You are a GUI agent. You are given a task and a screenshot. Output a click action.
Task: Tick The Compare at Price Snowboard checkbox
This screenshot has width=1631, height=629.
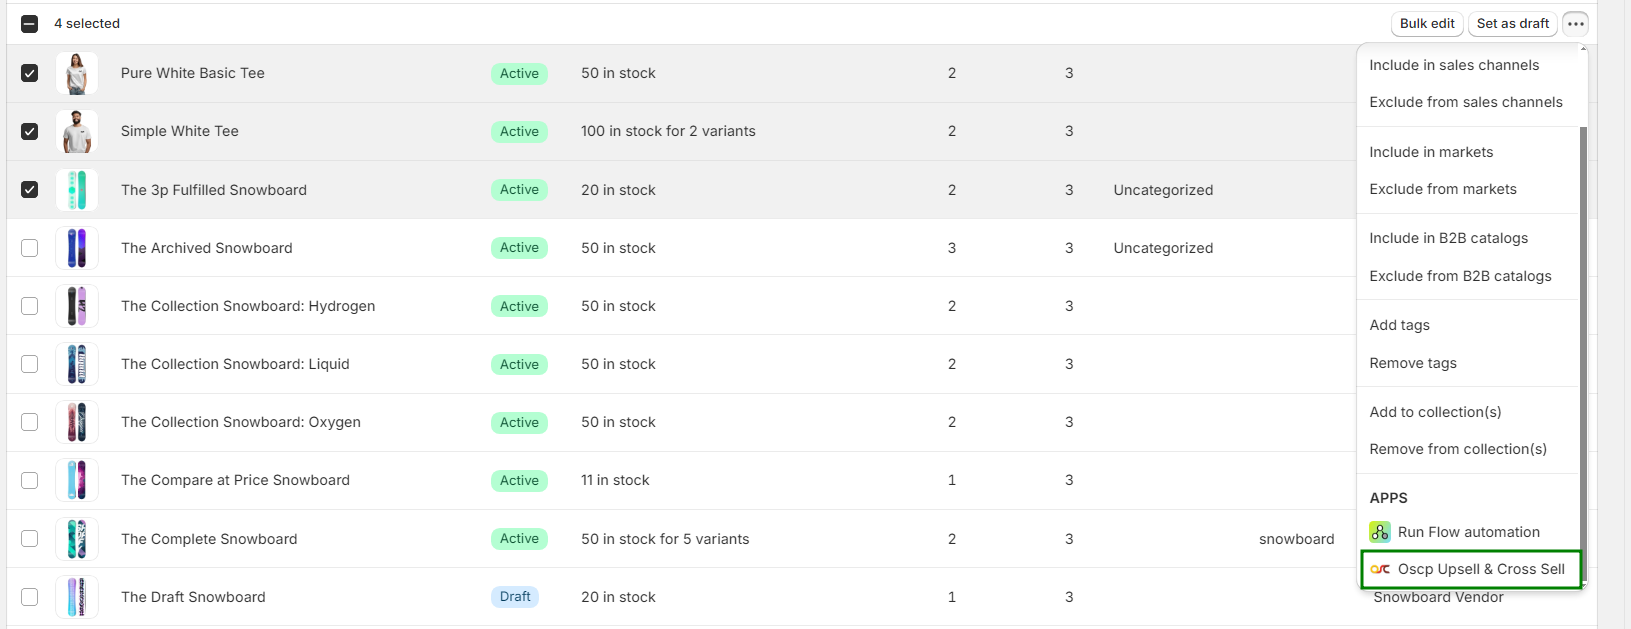click(x=30, y=481)
